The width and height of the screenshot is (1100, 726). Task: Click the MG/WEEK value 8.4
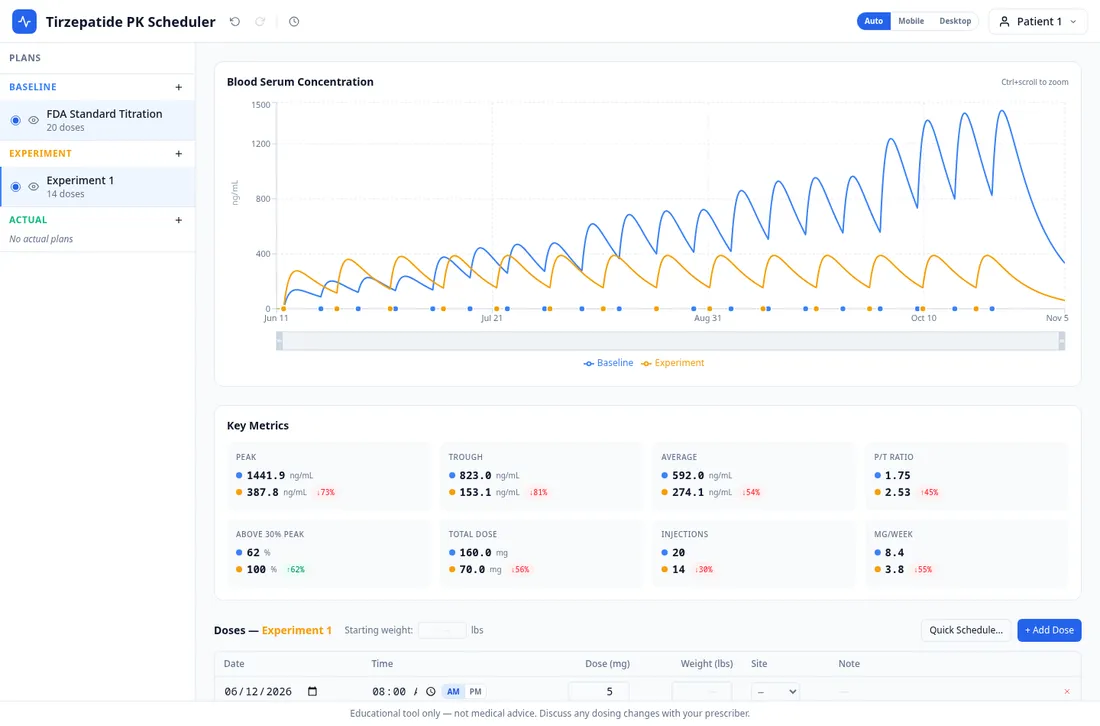point(894,553)
